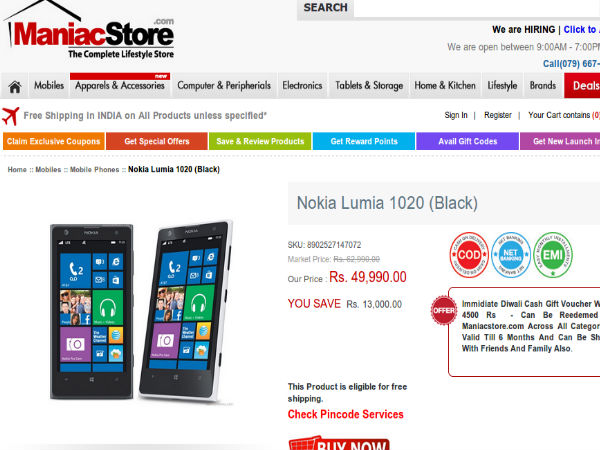Click the COD payment badge icon

[469, 254]
